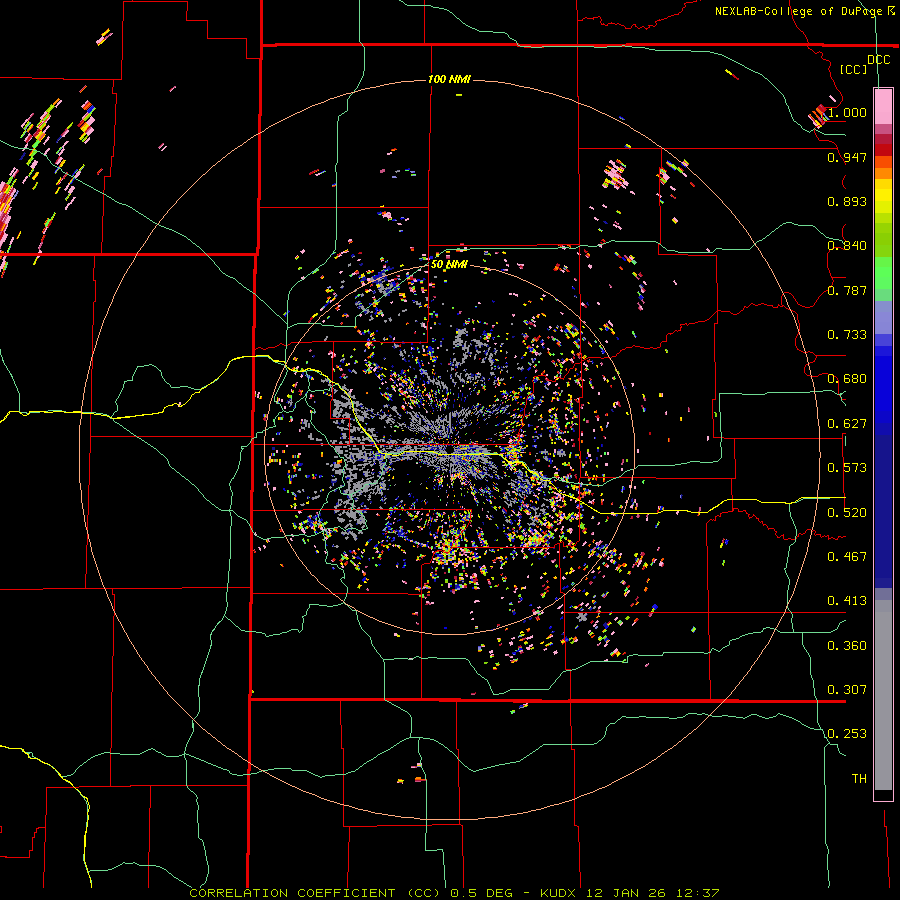Select the 0.627 scale value

tap(847, 423)
